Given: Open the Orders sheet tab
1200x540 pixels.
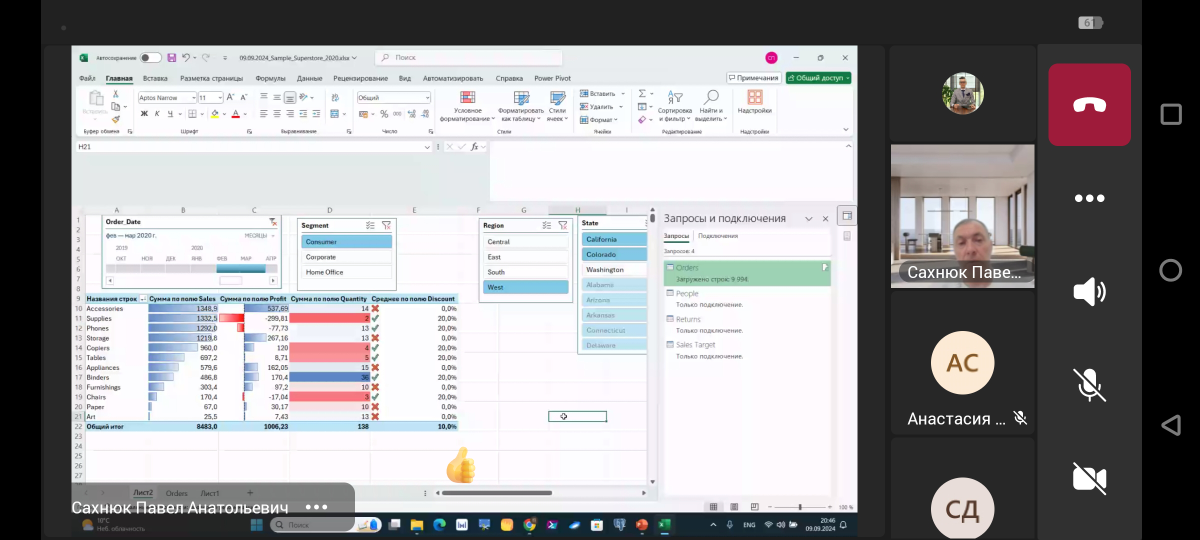Looking at the screenshot, I should (x=177, y=493).
